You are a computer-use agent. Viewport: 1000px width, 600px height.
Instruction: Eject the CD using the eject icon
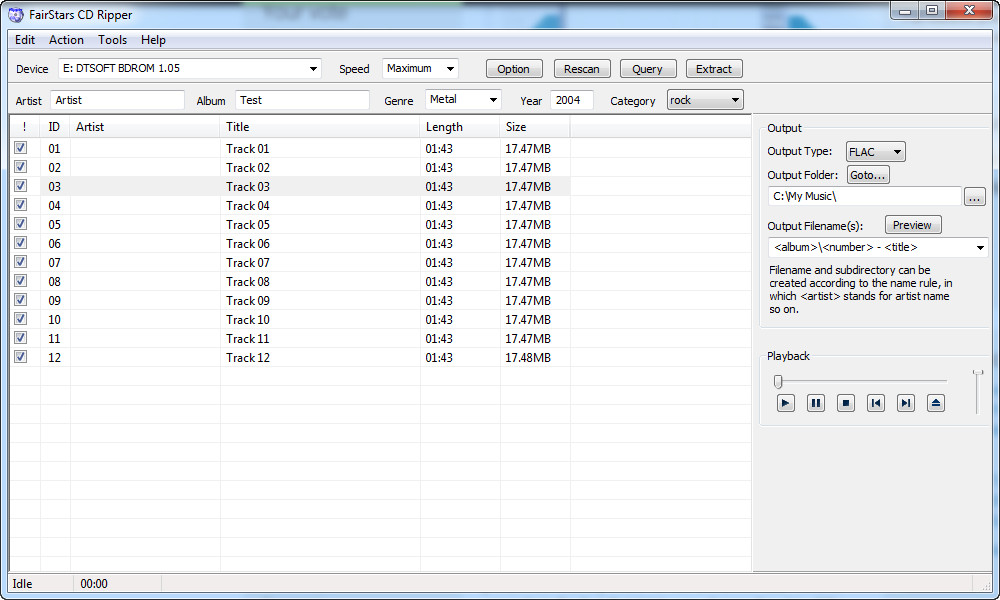936,403
